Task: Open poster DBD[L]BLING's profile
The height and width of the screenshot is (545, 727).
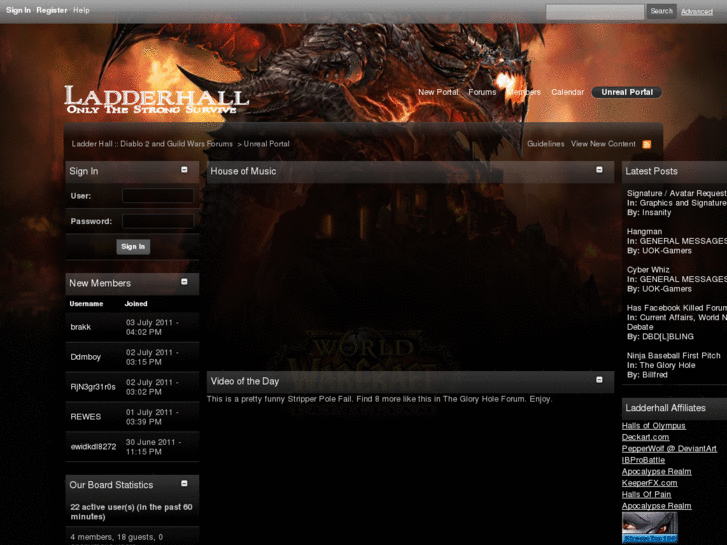Action: point(668,337)
